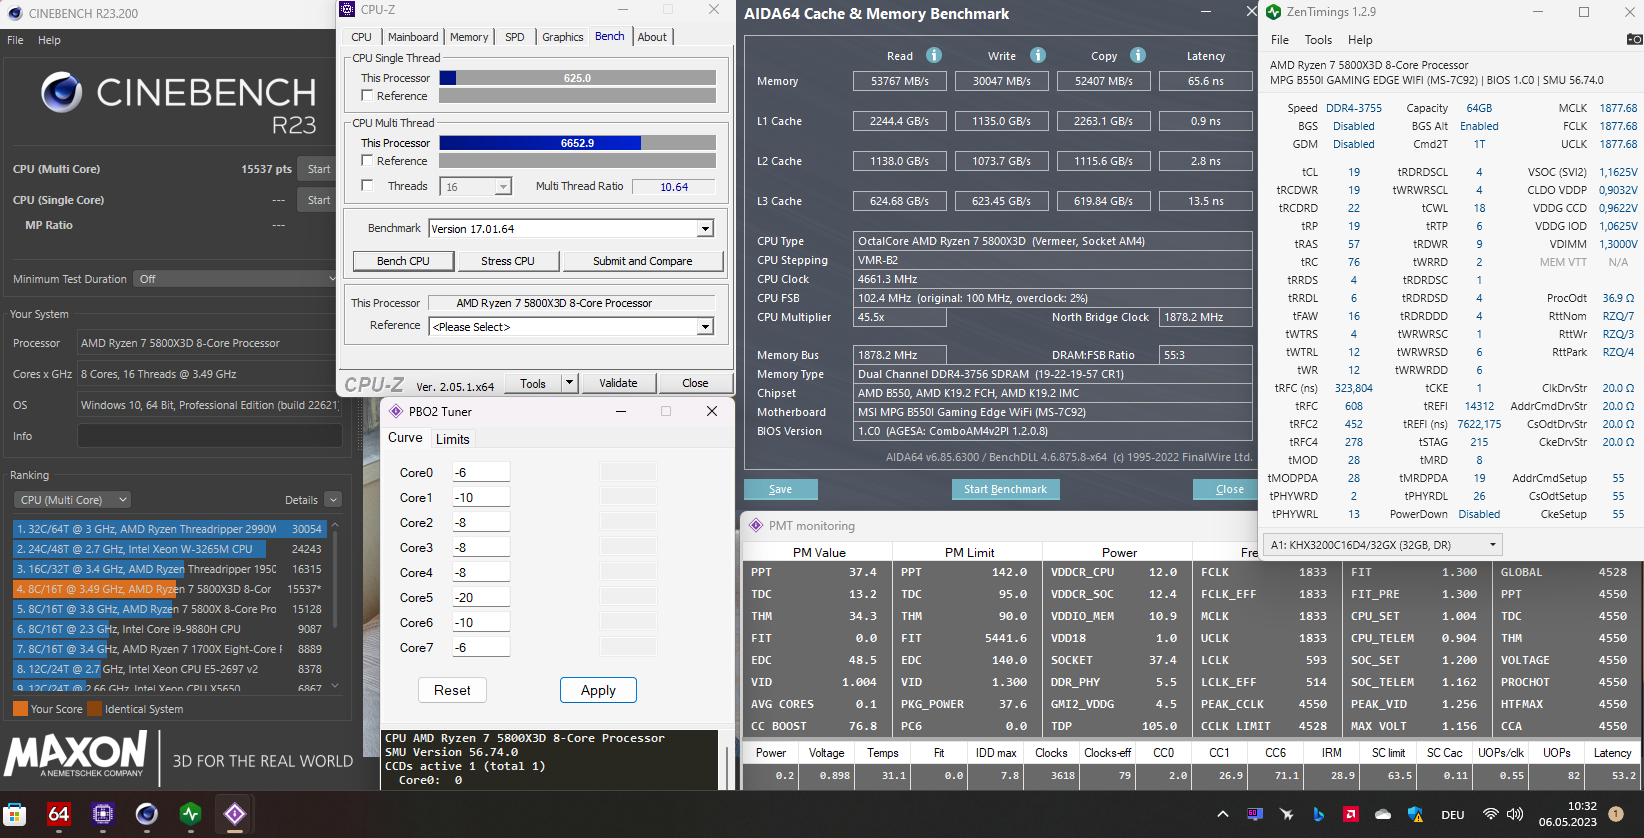The width and height of the screenshot is (1644, 838).
Task: Open the Graphics tab in CPU-Z
Action: 563,37
